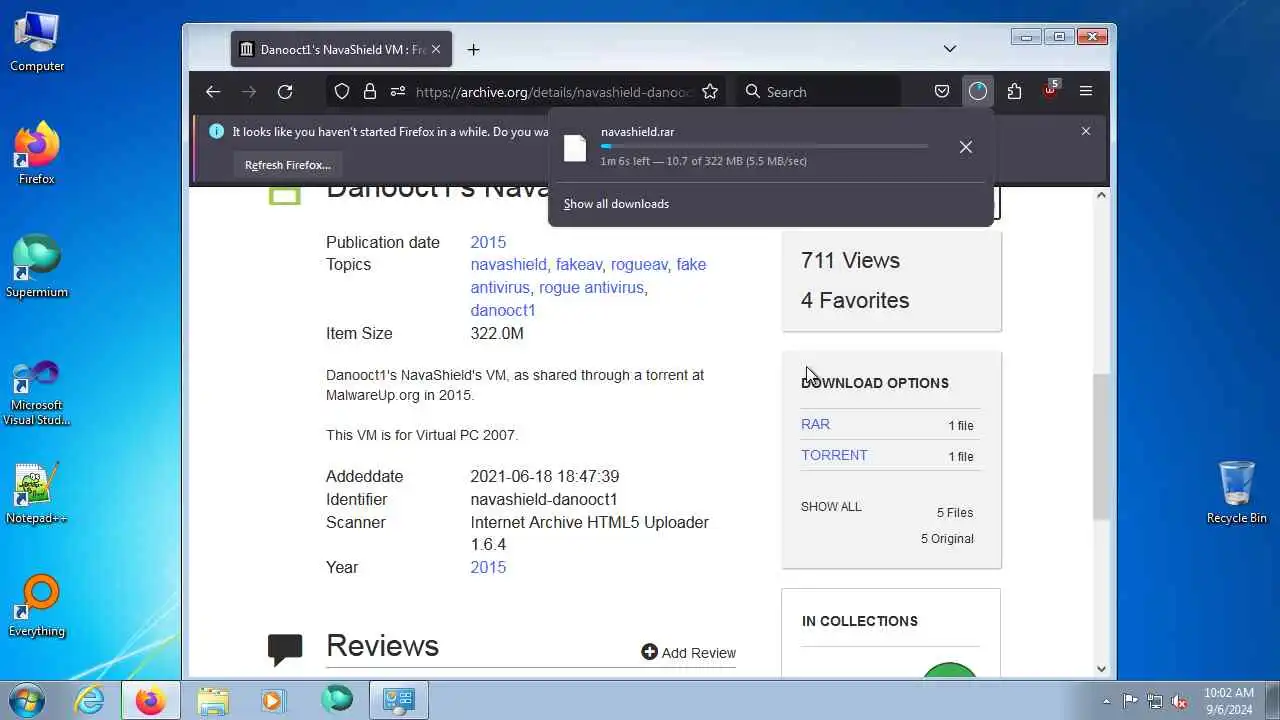Open the Save to Pocket icon
The image size is (1280, 720).
(x=942, y=92)
